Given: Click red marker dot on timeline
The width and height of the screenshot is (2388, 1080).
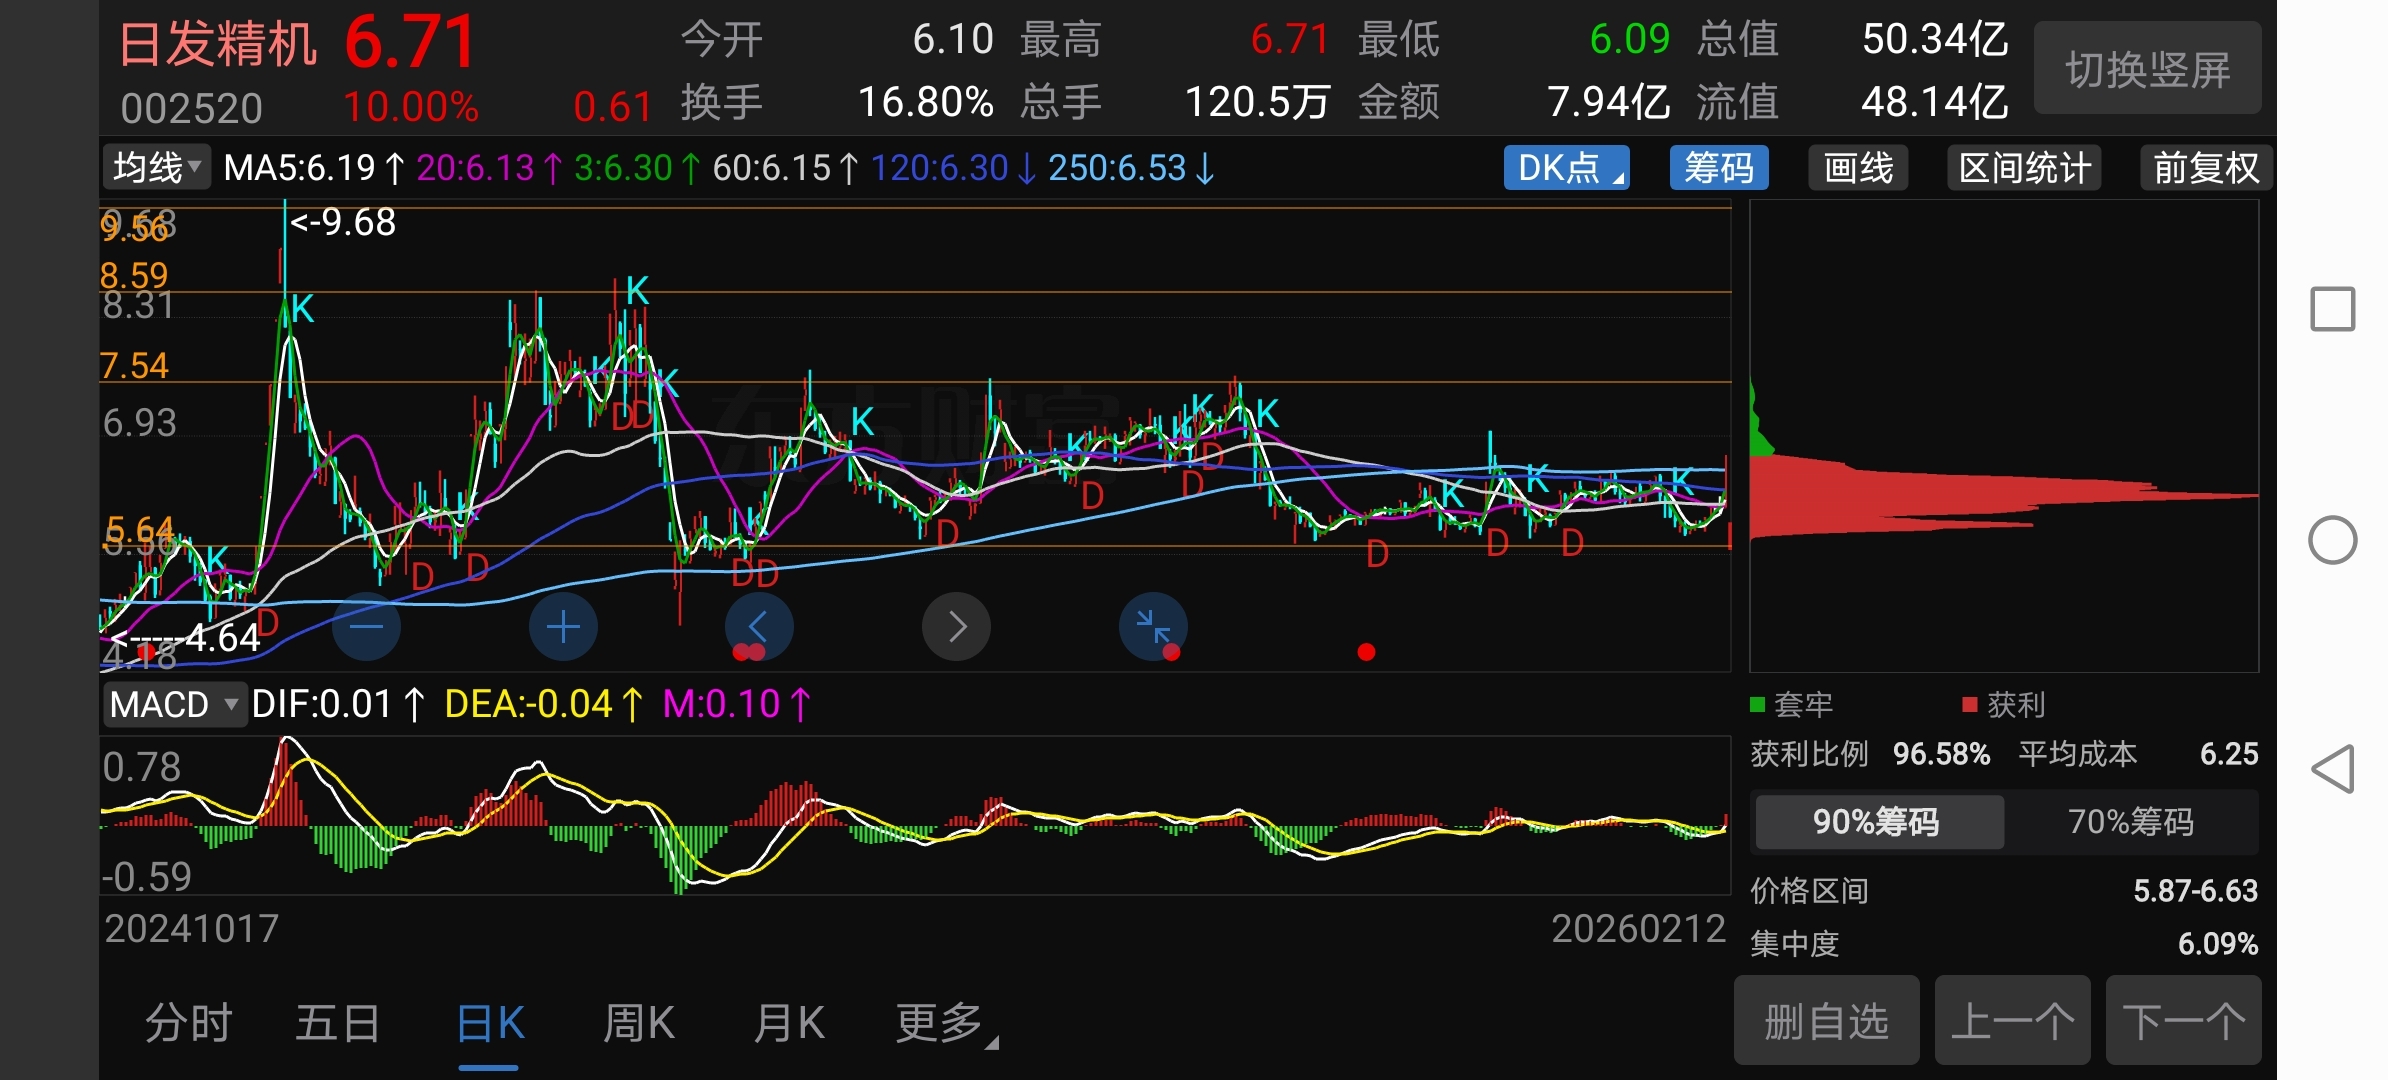Looking at the screenshot, I should coord(1366,652).
